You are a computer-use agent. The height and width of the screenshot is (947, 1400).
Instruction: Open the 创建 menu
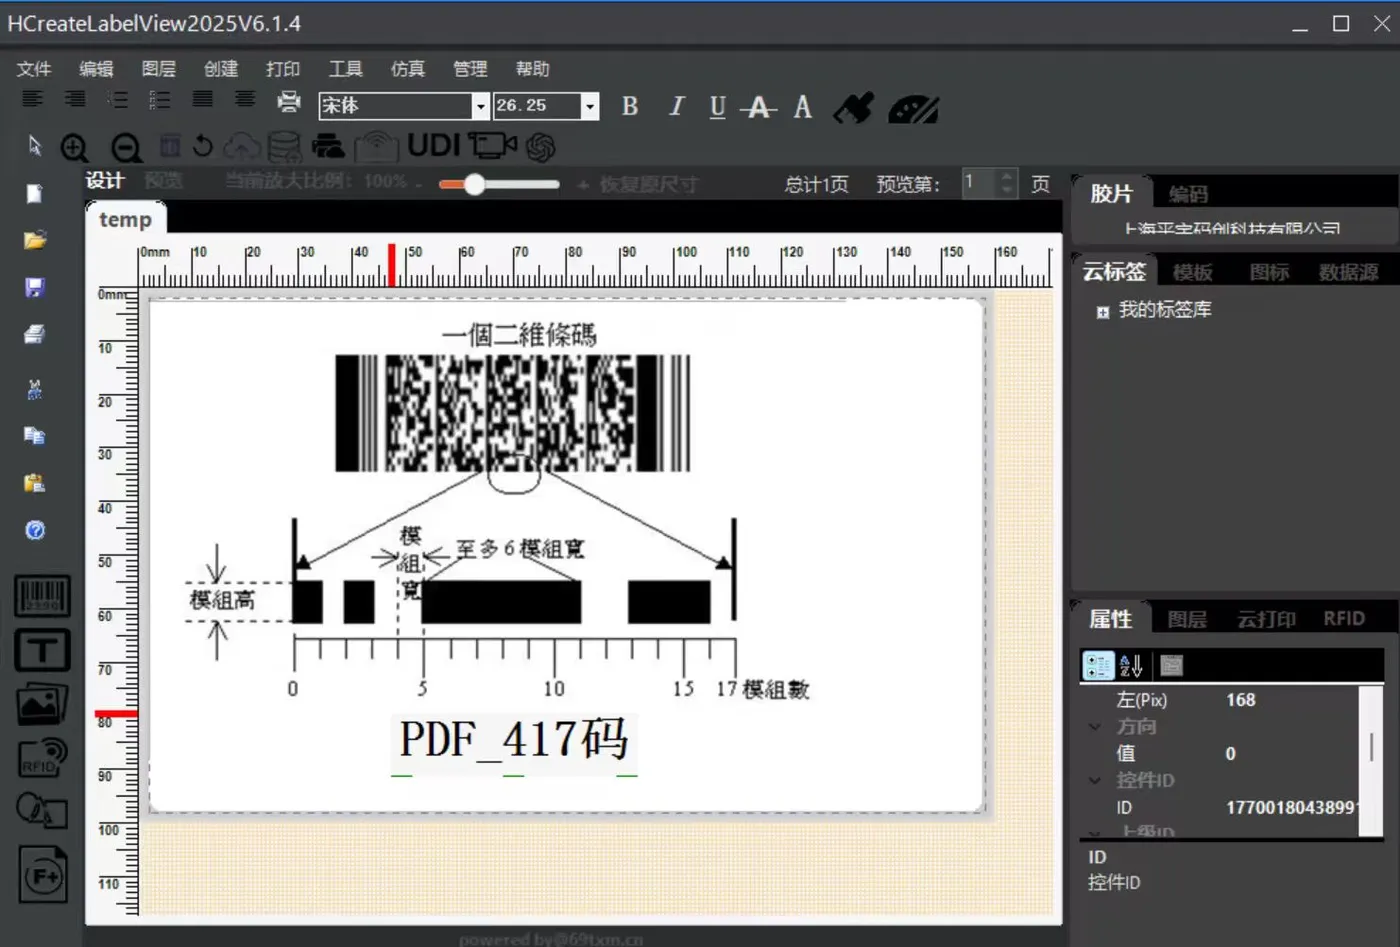(x=221, y=69)
